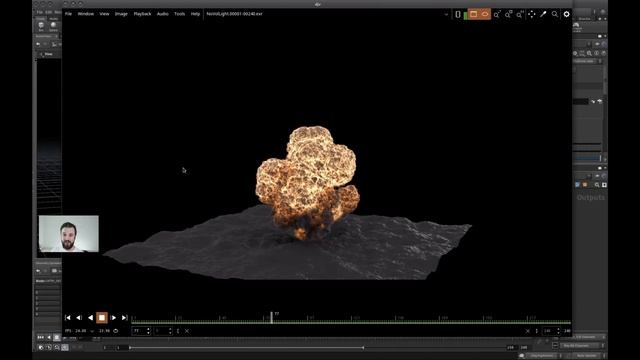Select the eyedropper pixel inspect tool

(x=543, y=14)
